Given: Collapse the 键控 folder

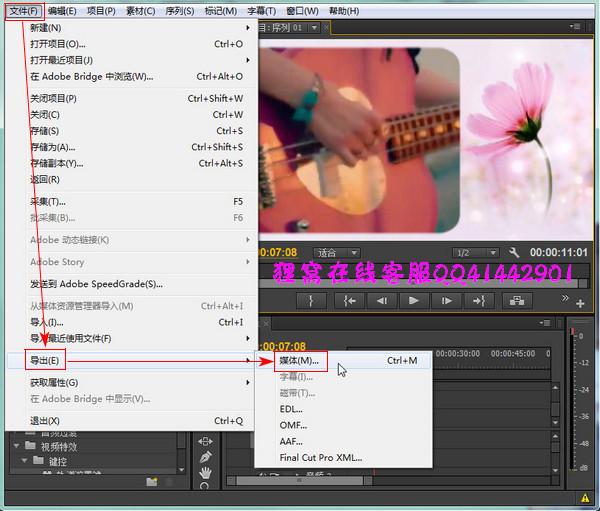Looking at the screenshot, I should [25, 460].
